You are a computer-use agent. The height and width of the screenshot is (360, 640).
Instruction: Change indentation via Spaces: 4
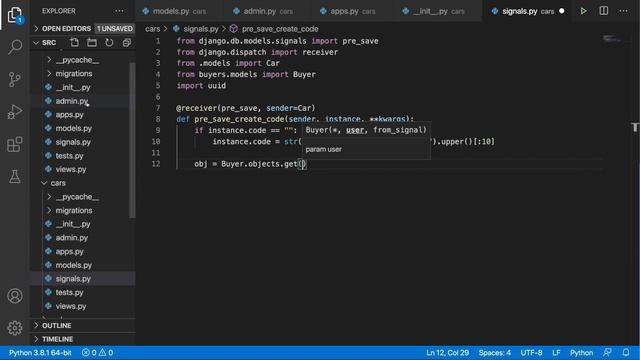(495, 353)
